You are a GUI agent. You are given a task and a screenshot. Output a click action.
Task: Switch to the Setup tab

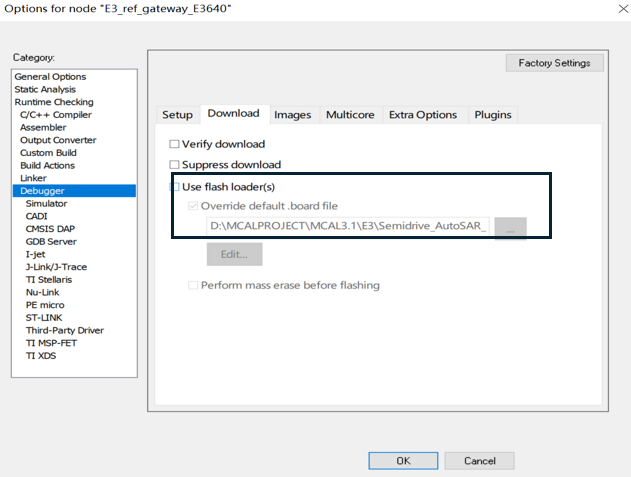(177, 115)
